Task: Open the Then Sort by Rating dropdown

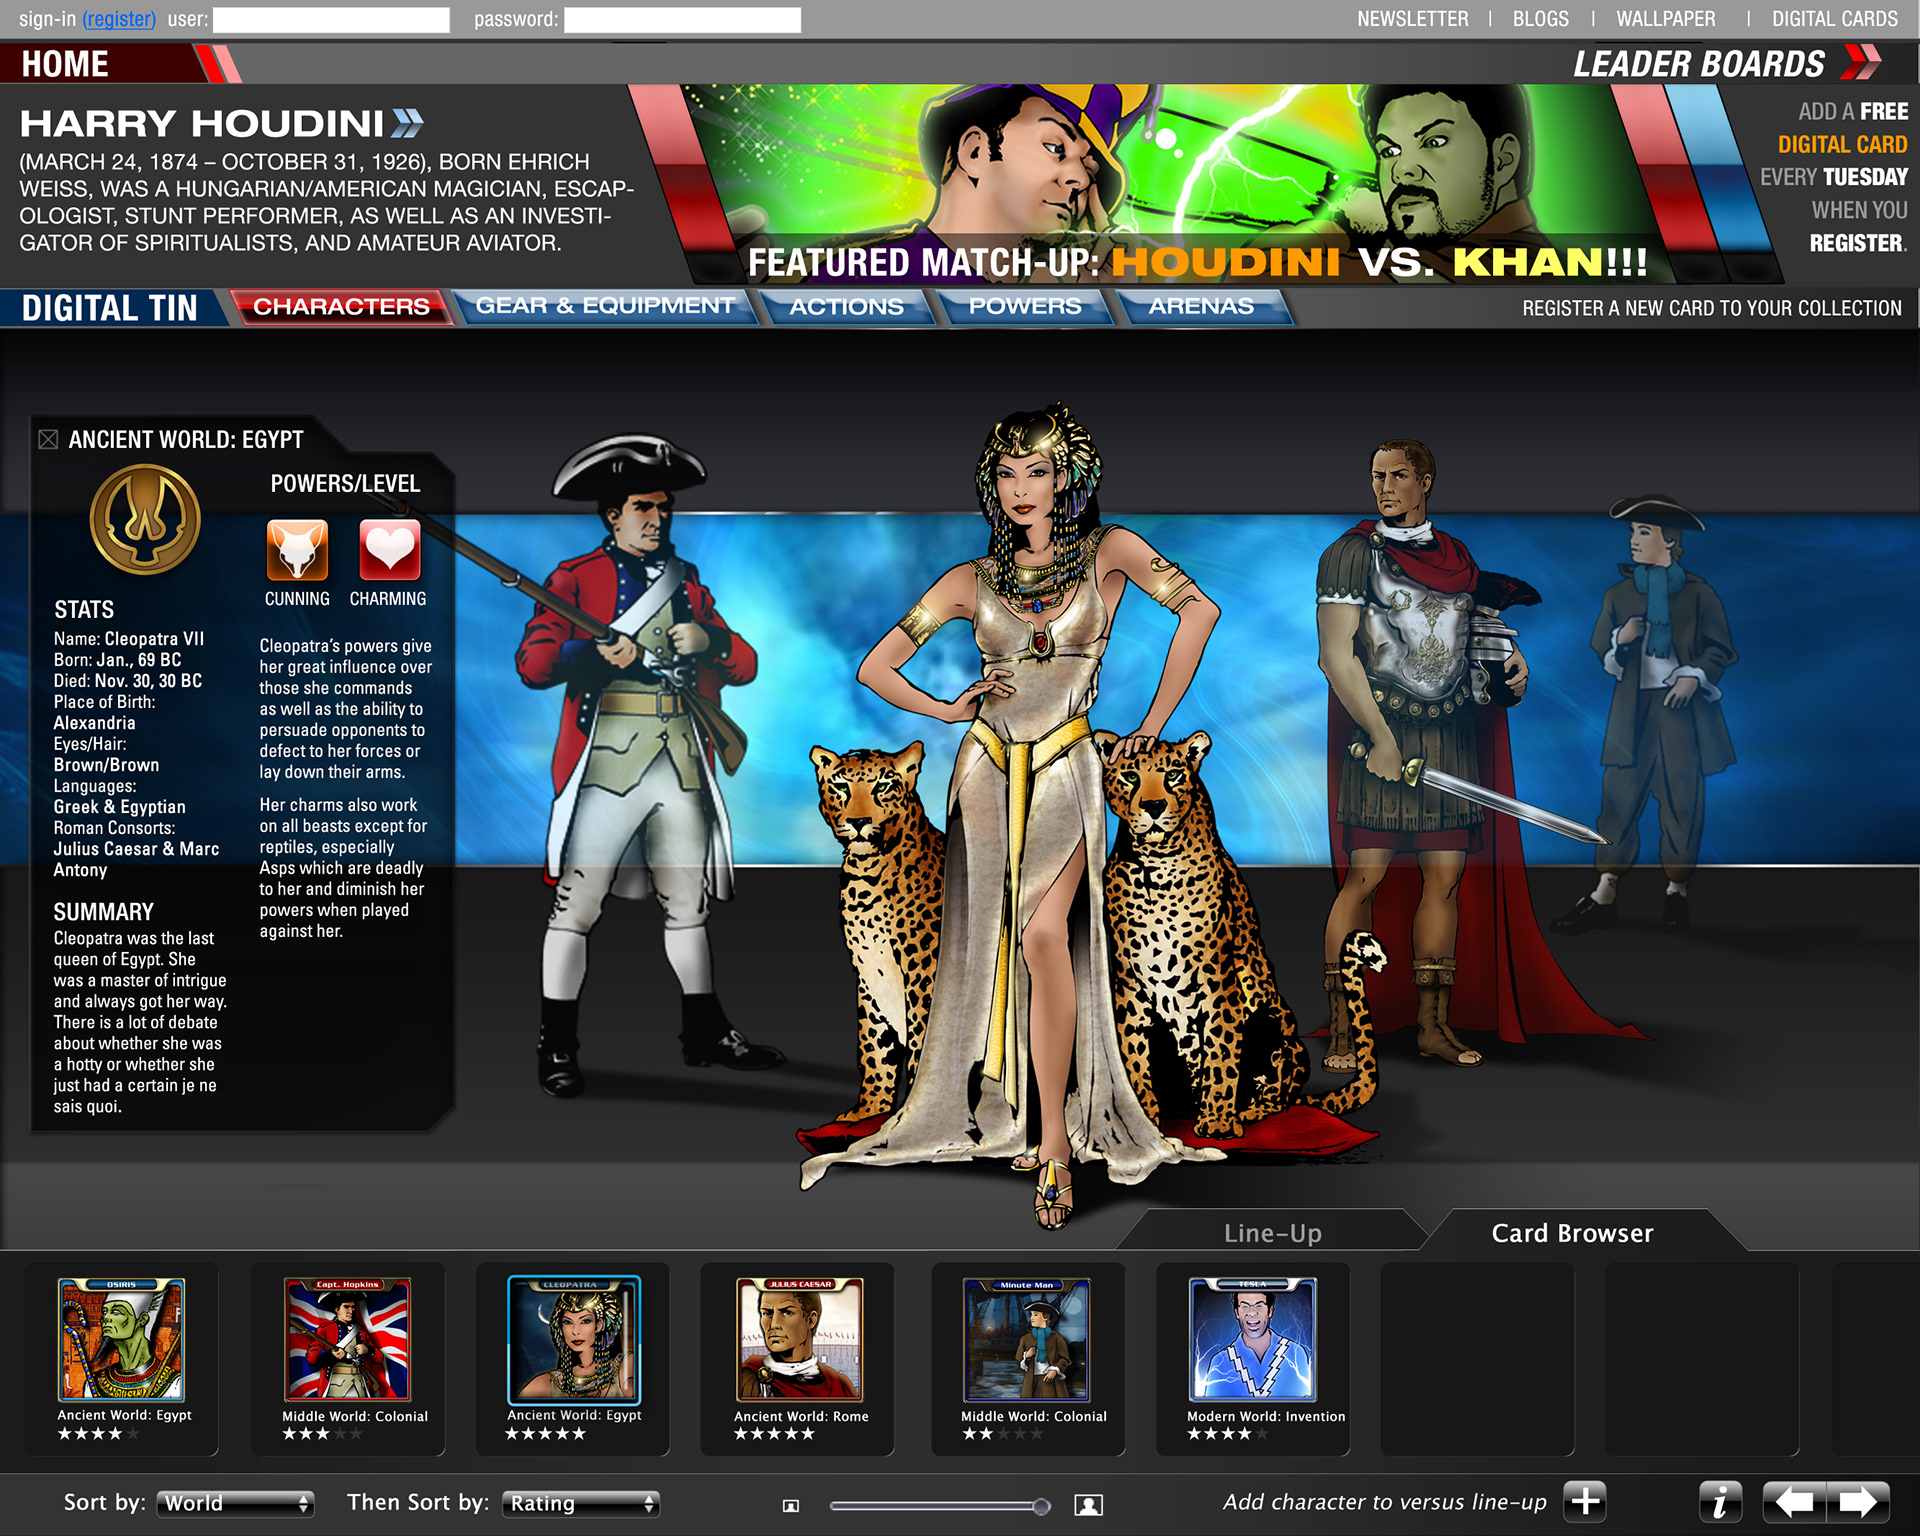Action: point(581,1503)
